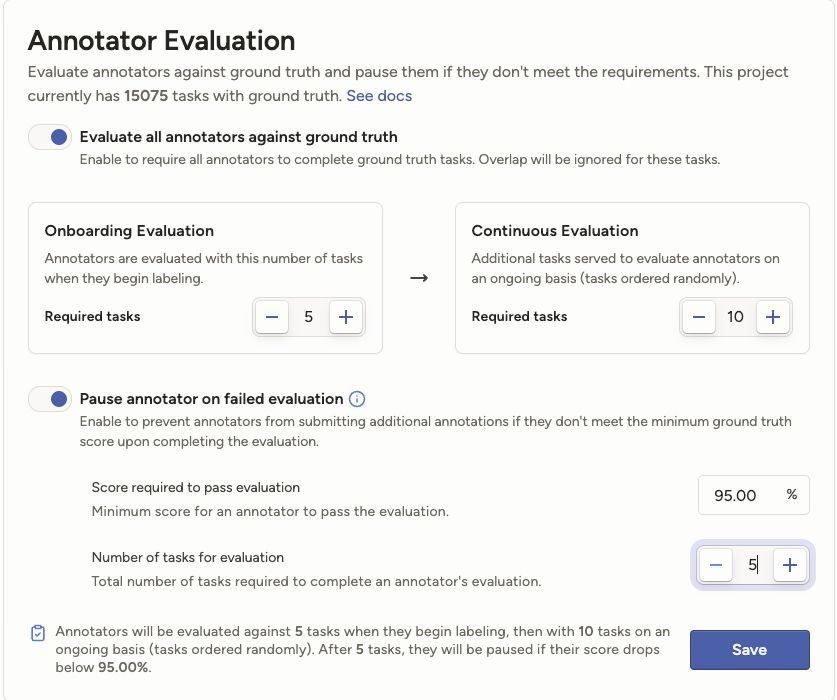Click the clipboard summary icon
Image resolution: width=837 pixels, height=700 pixels.
point(38,633)
